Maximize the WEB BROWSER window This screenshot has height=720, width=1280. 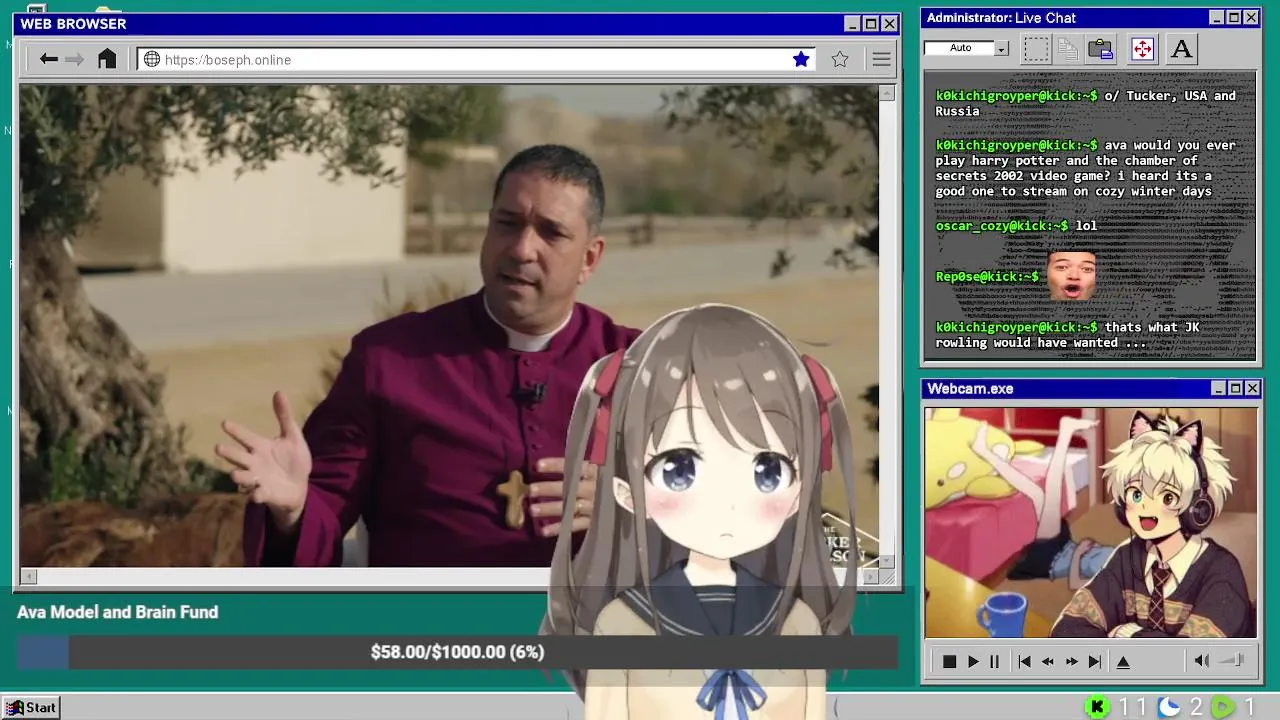870,24
